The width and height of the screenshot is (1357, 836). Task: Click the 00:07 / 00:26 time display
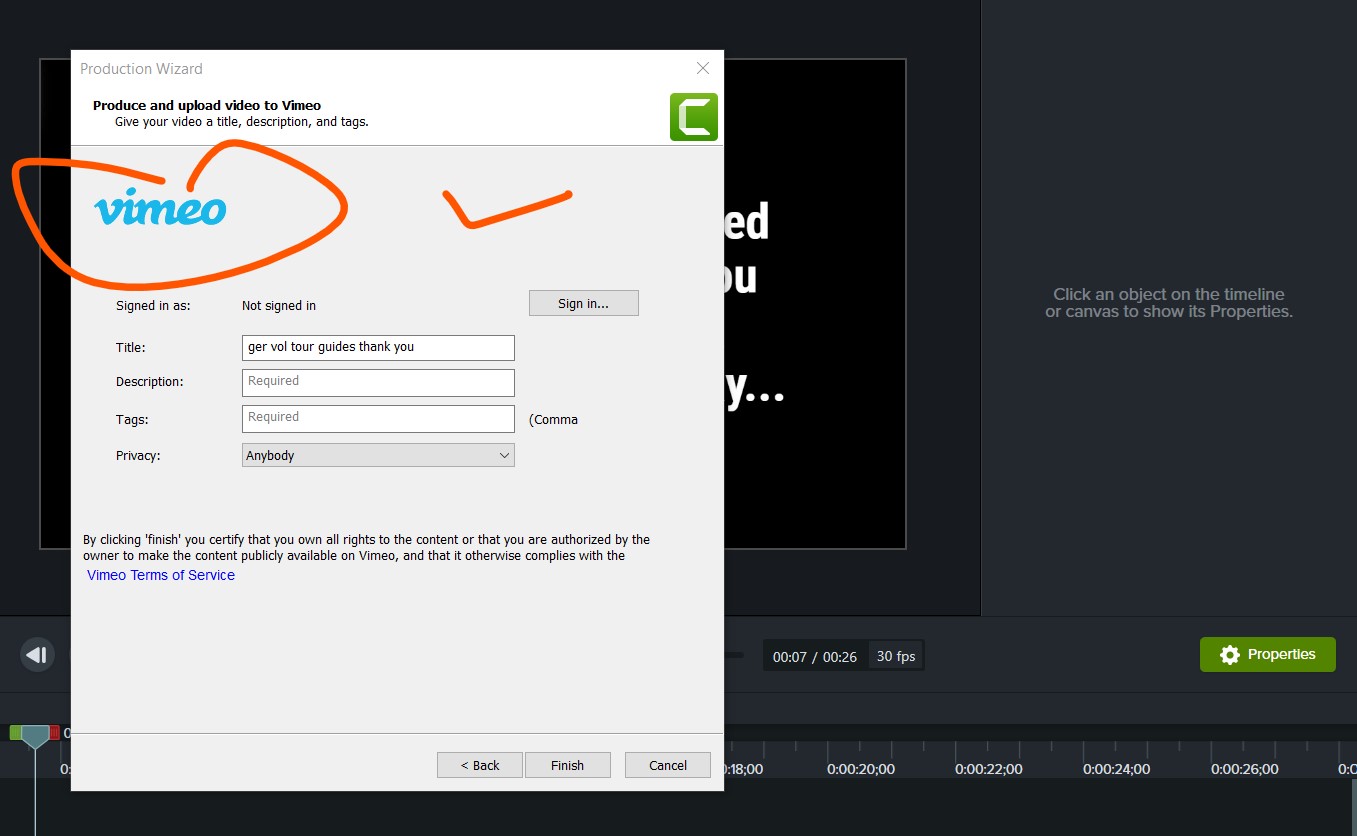pos(814,657)
